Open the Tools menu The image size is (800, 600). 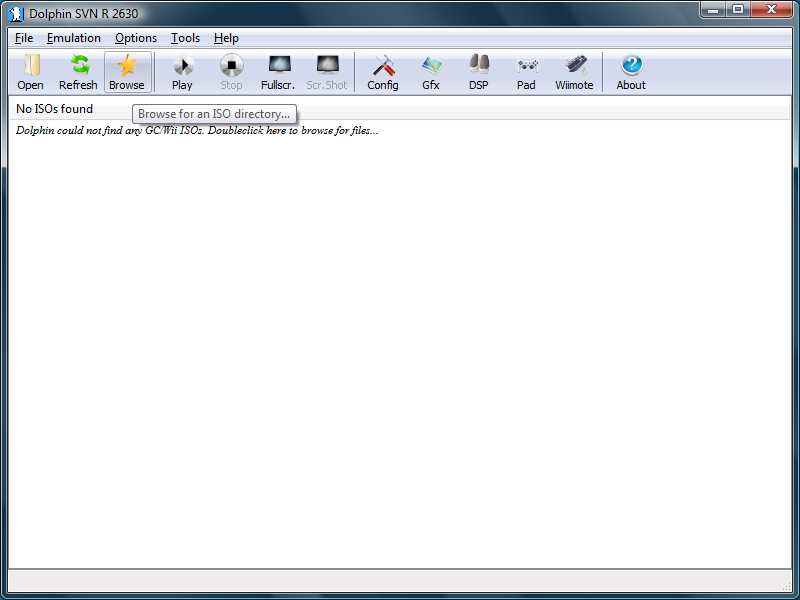coord(185,38)
